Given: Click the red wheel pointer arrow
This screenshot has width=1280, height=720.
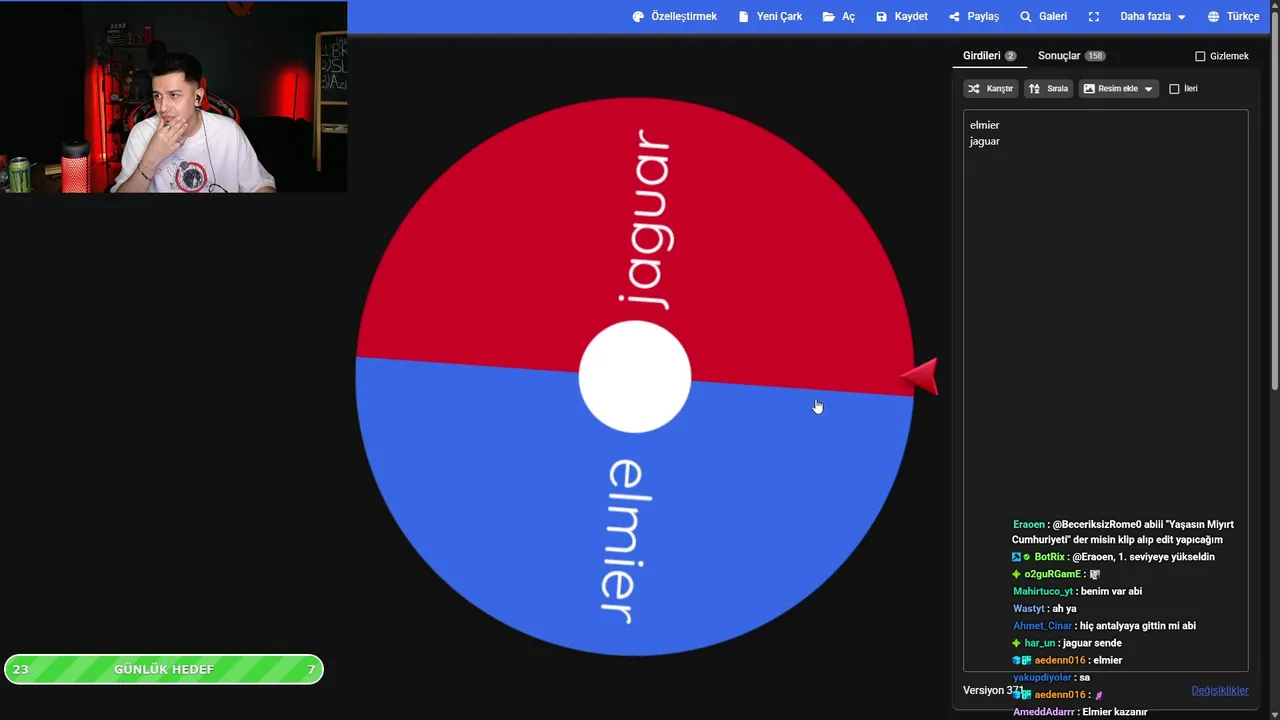Looking at the screenshot, I should tap(920, 377).
